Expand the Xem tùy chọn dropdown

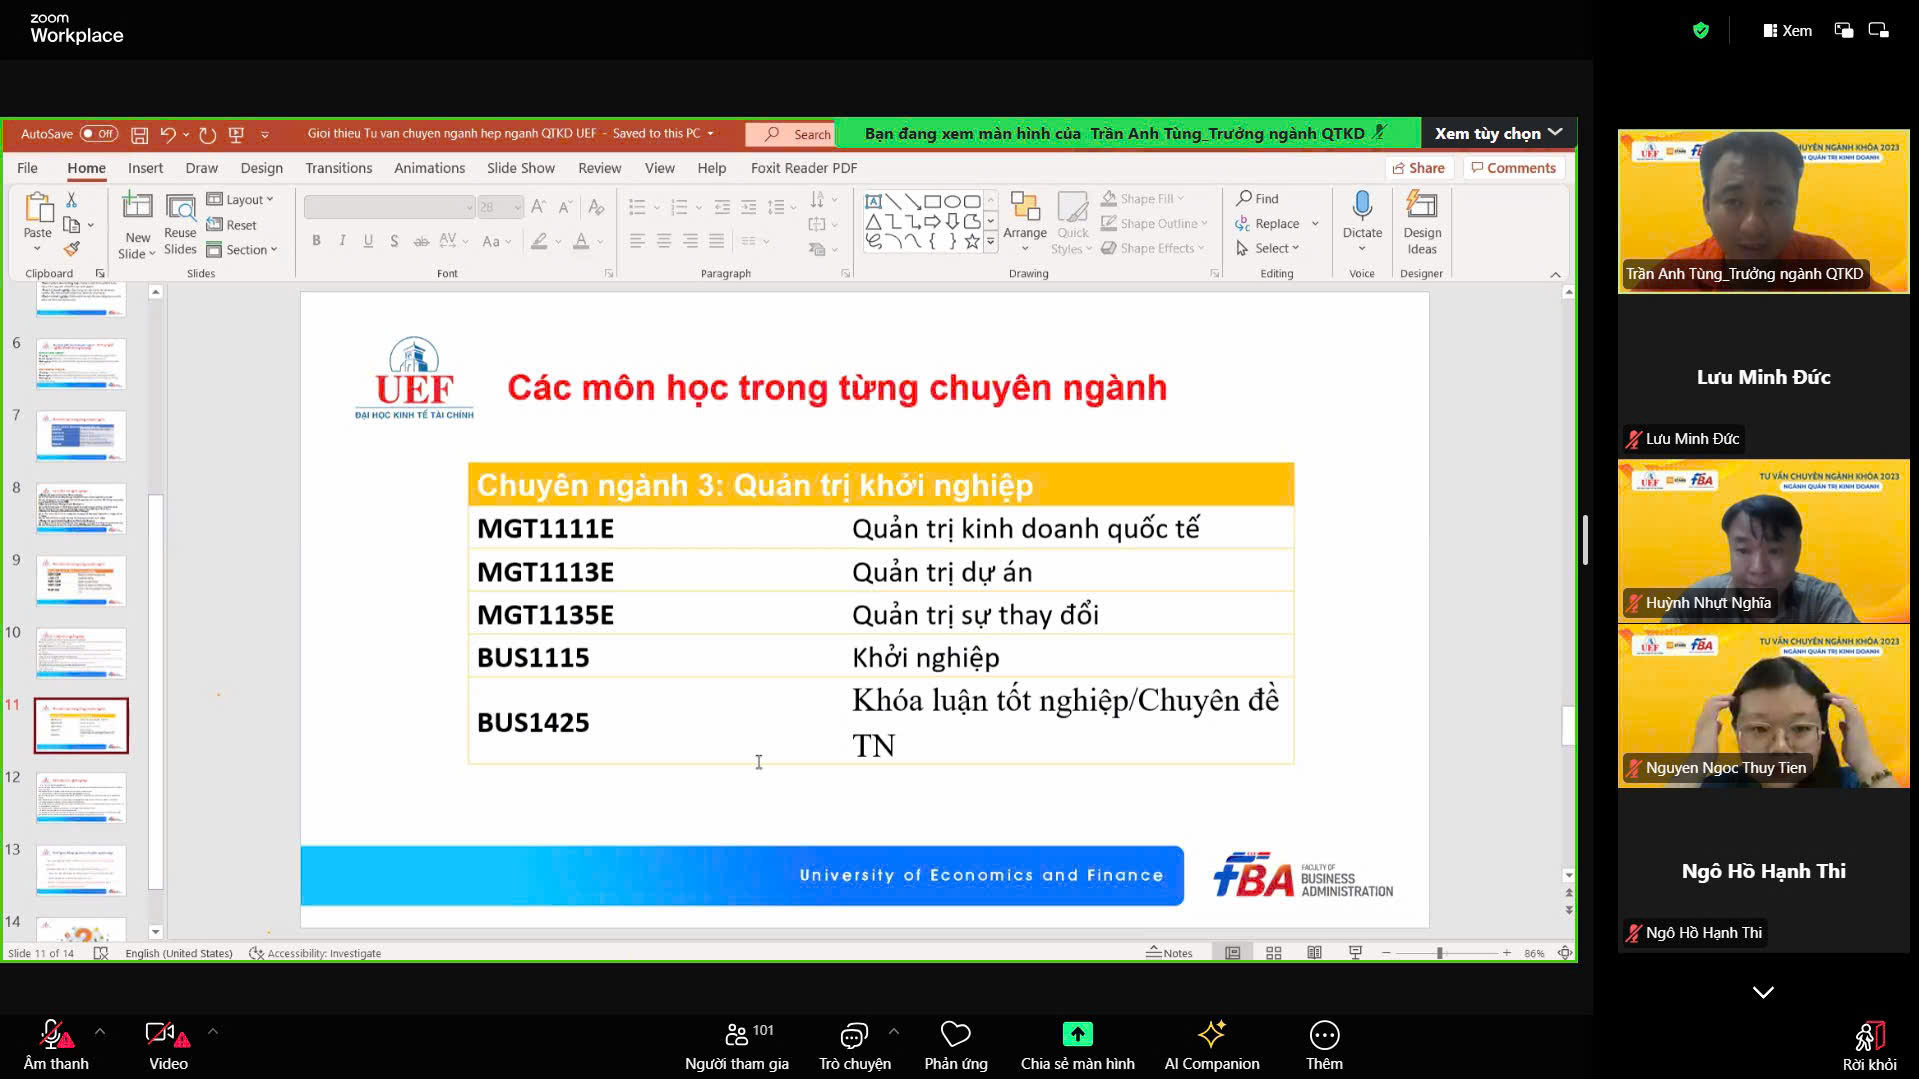point(1497,133)
